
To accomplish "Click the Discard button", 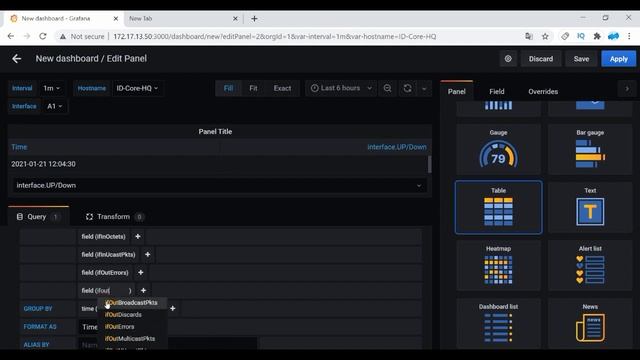I will pos(541,59).
